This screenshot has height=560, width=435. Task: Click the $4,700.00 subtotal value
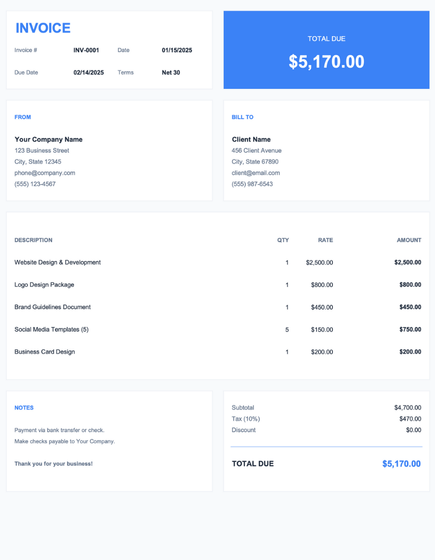tap(408, 408)
